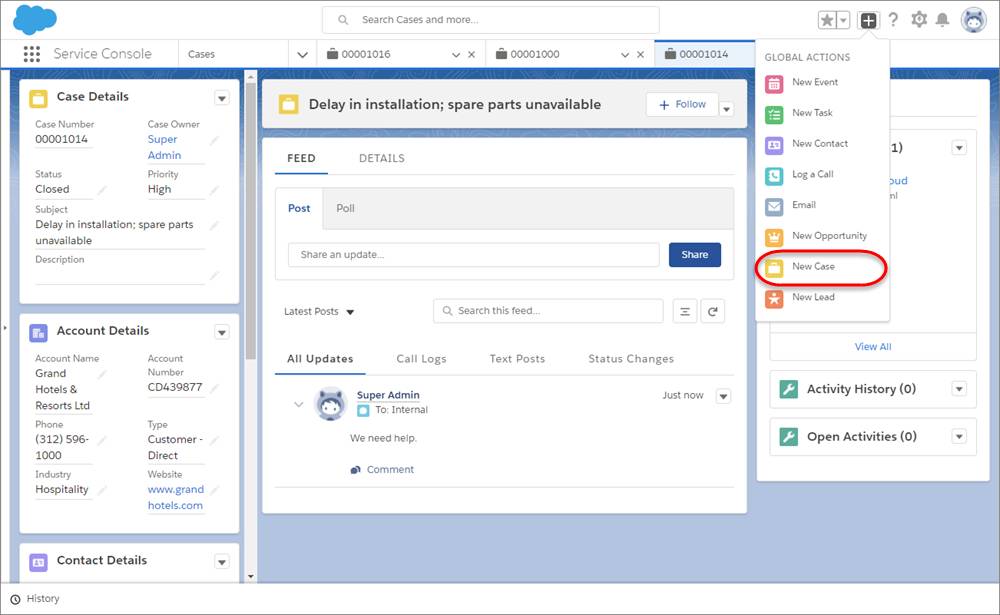
Task: Click the left panel vertical scrollbar
Action: (251, 220)
